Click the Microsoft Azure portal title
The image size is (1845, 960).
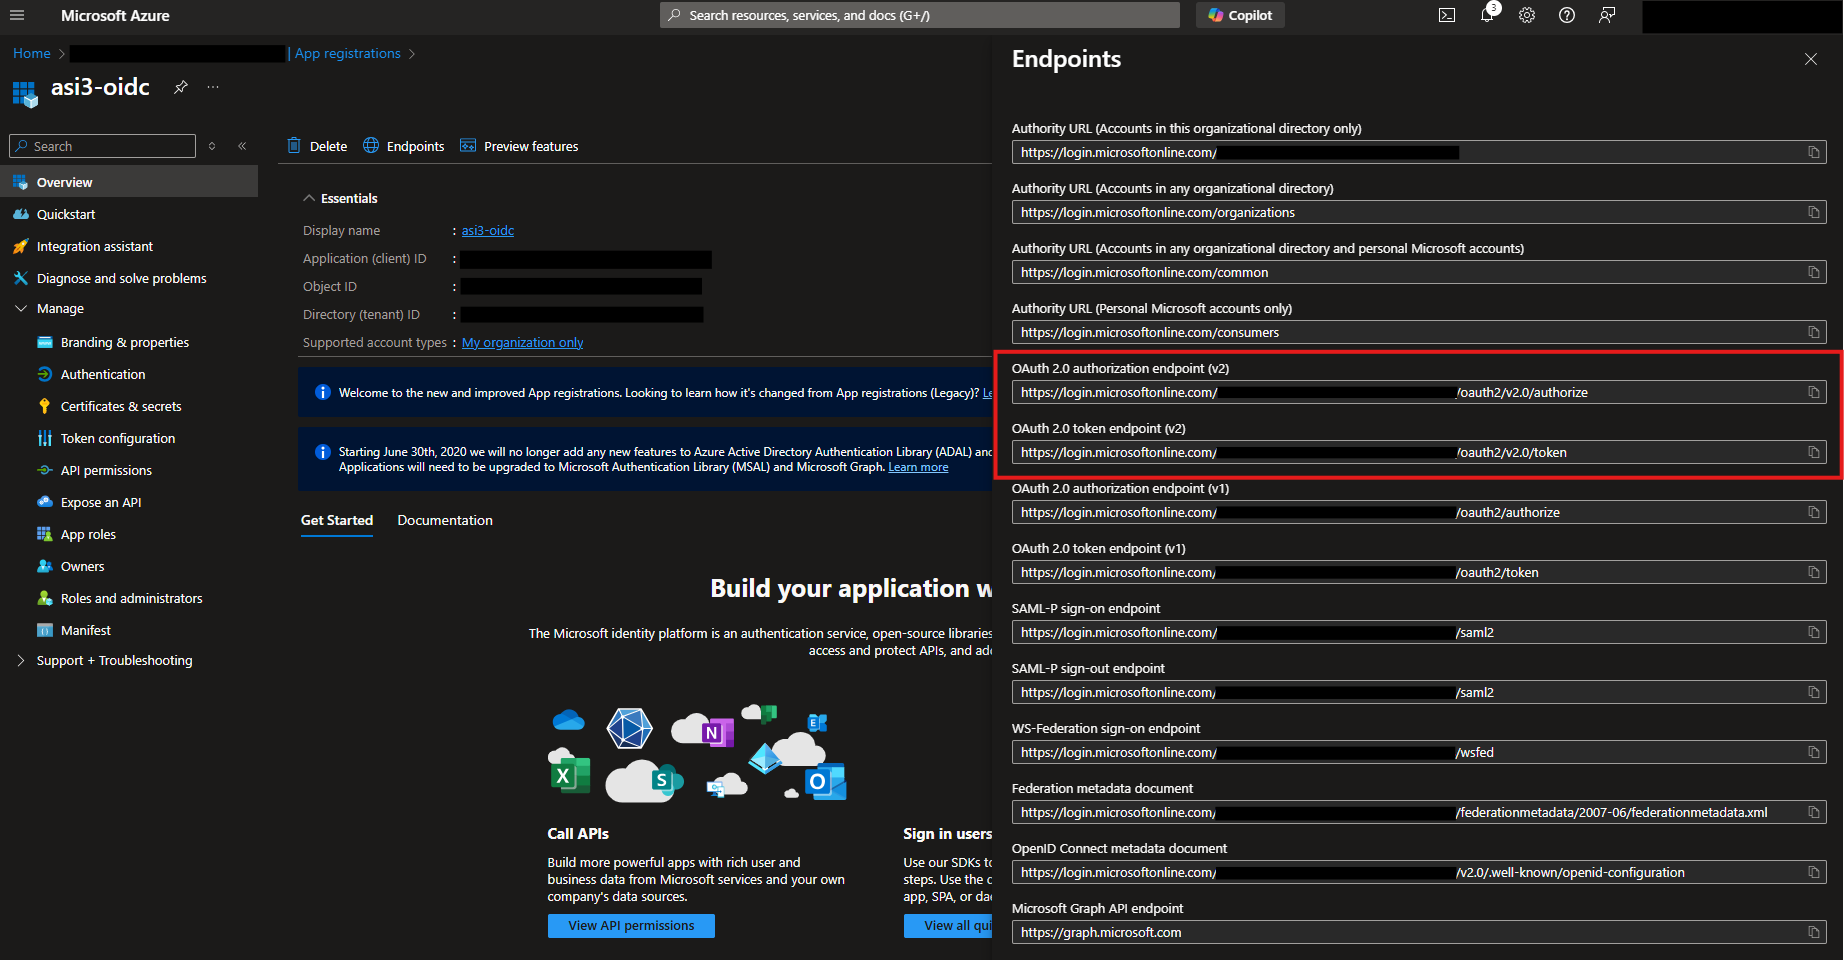tap(115, 15)
